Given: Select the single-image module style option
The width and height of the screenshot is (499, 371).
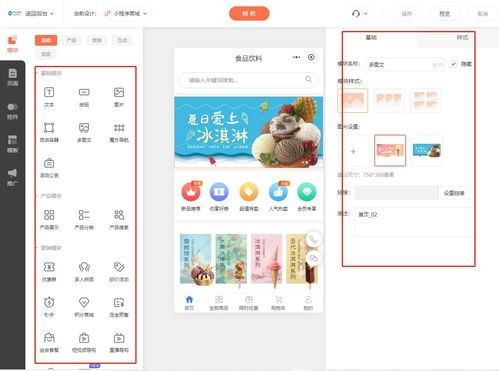Looking at the screenshot, I should [x=353, y=100].
